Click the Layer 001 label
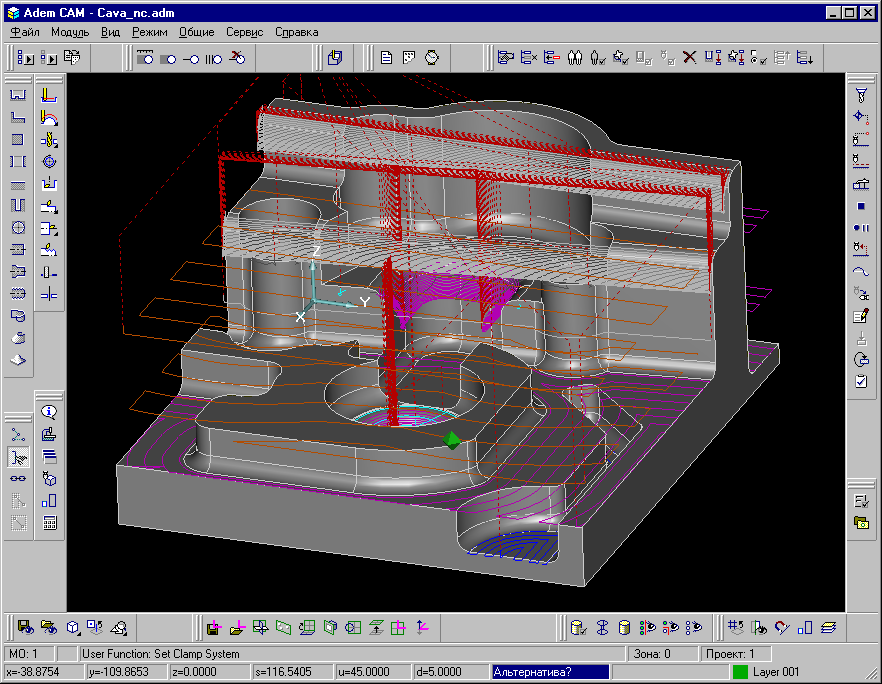Viewport: 882px width, 684px height. coord(776,672)
